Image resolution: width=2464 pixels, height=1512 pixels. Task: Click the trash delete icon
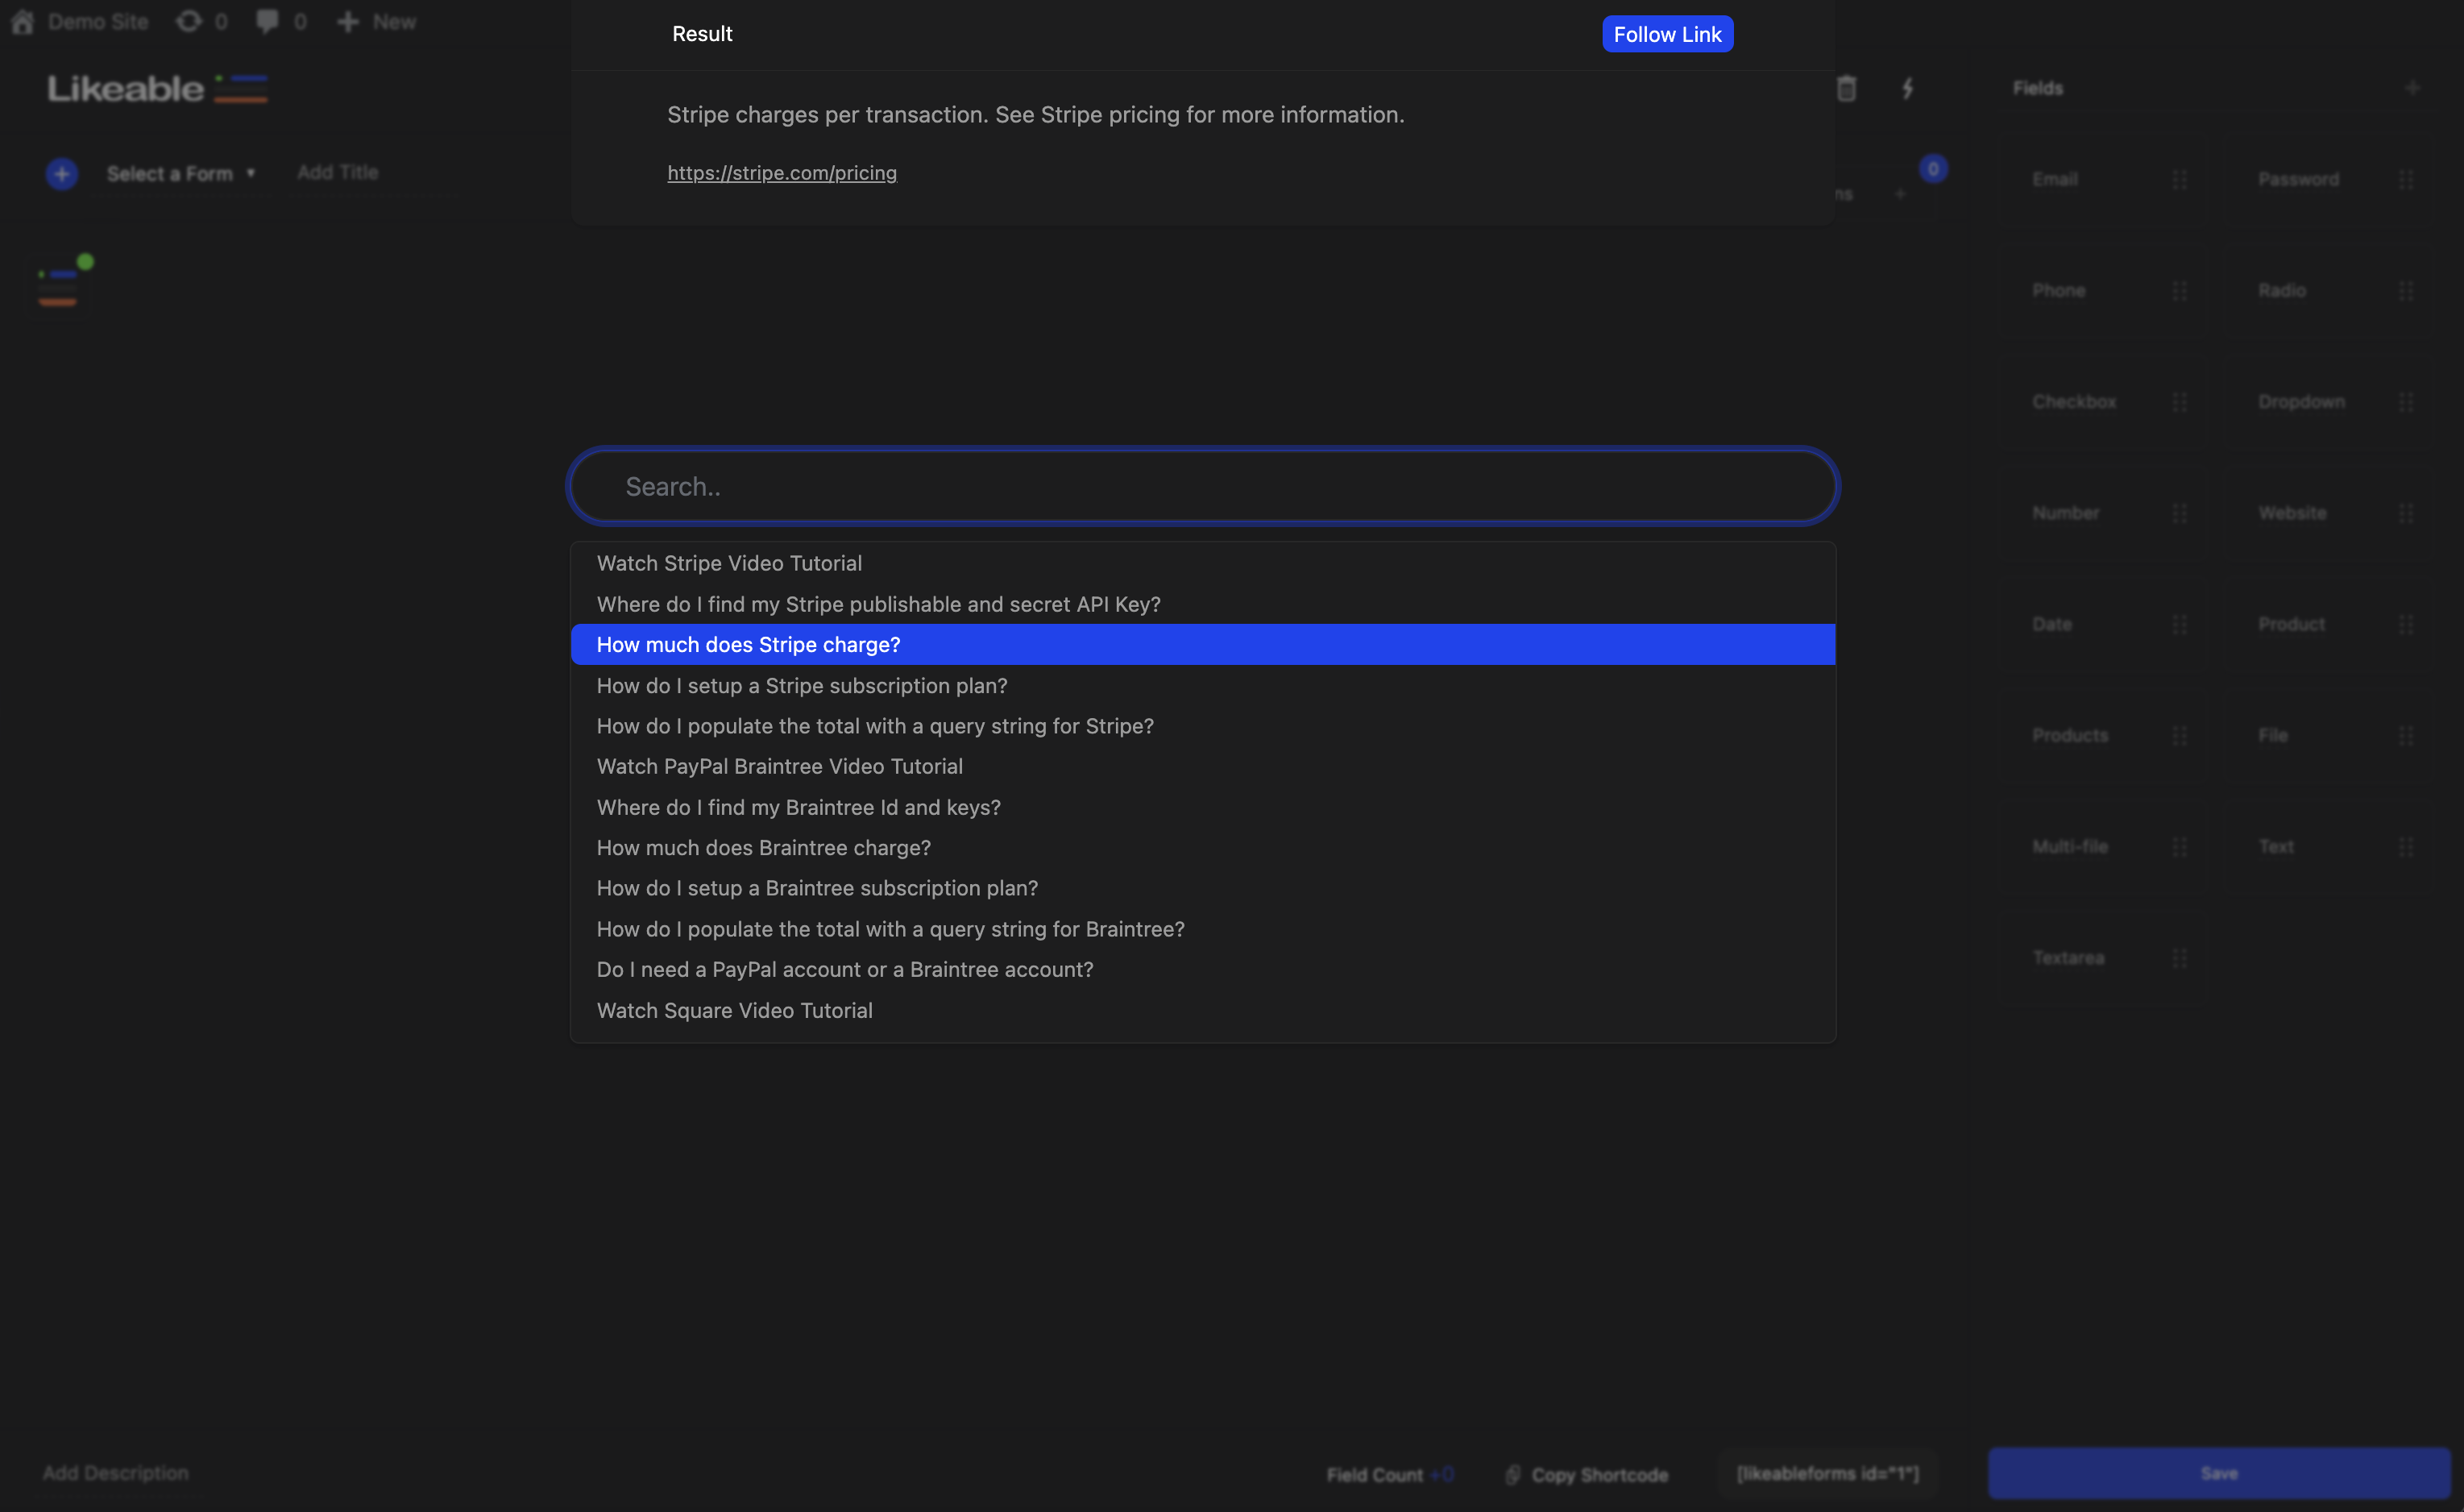click(x=1846, y=88)
